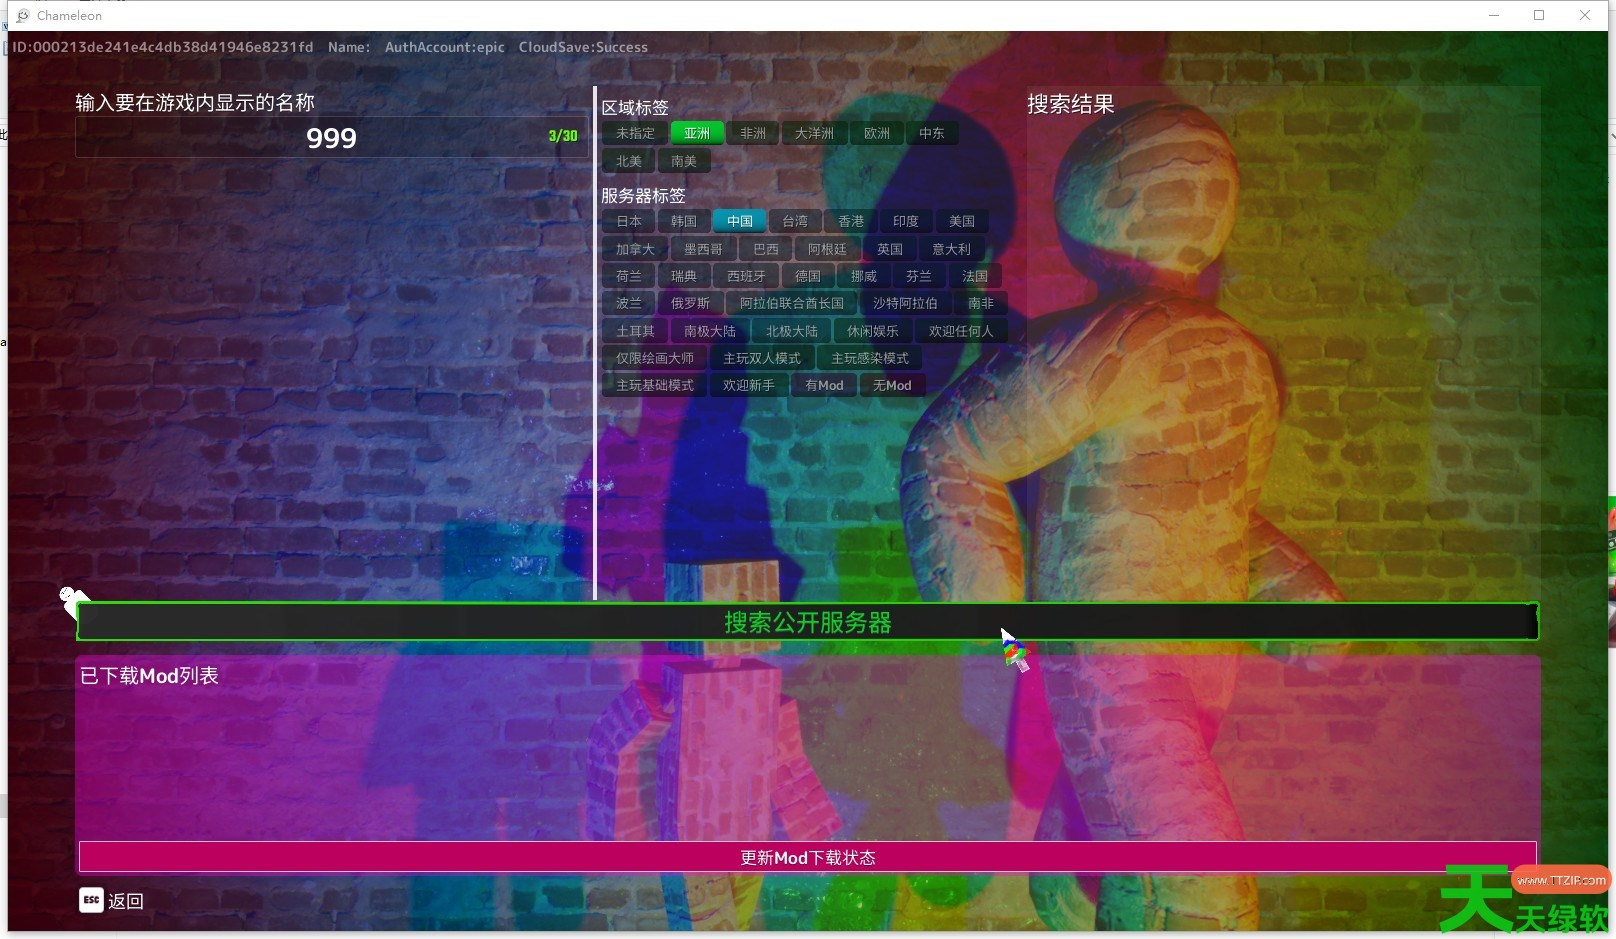Toggle the 日本 server tag
Viewport: 1616px width, 939px height.
tap(629, 221)
